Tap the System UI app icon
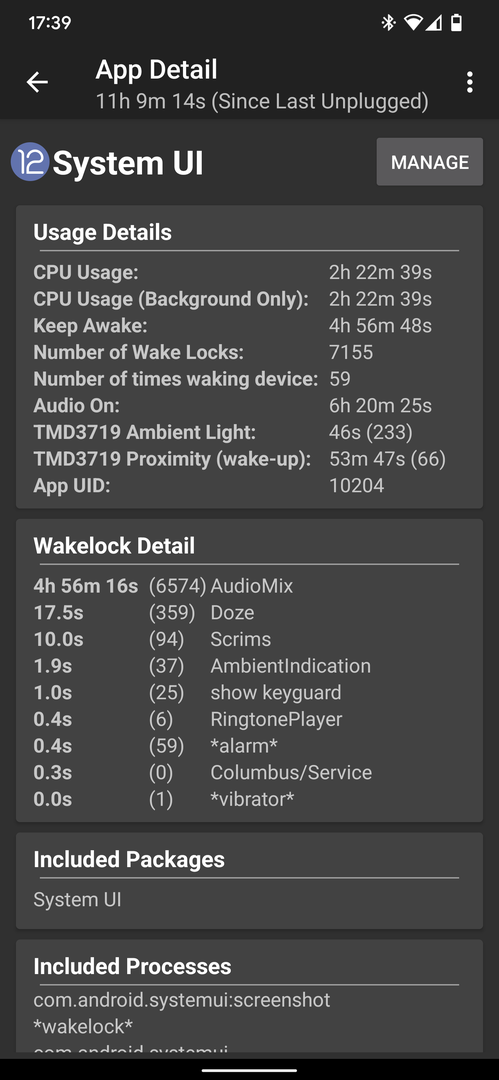This screenshot has height=1080, width=499. 30,163
